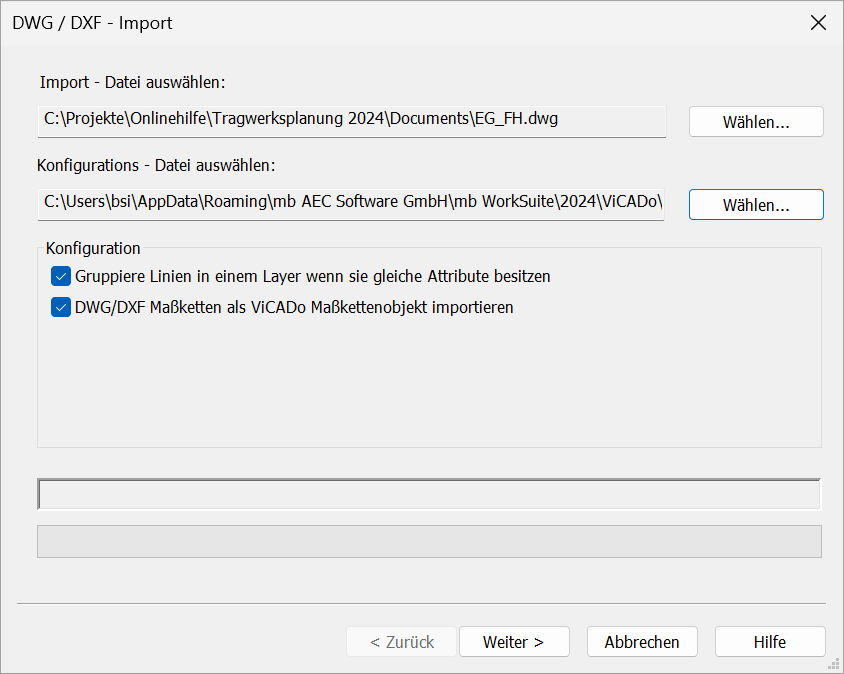Open file chooser via Wählen for the import file

pyautogui.click(x=756, y=122)
